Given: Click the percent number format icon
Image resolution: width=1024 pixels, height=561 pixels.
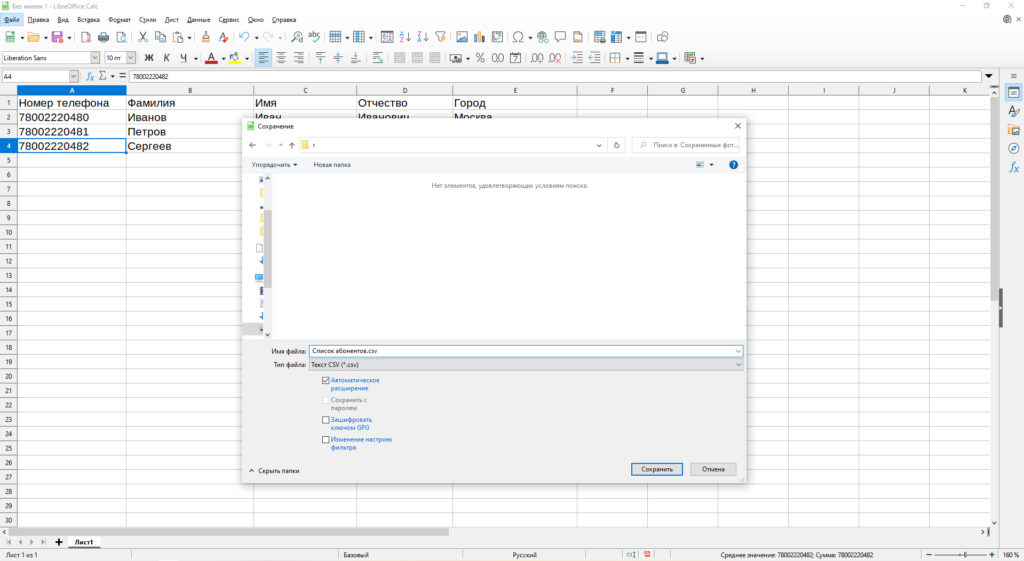Looking at the screenshot, I should pos(480,58).
